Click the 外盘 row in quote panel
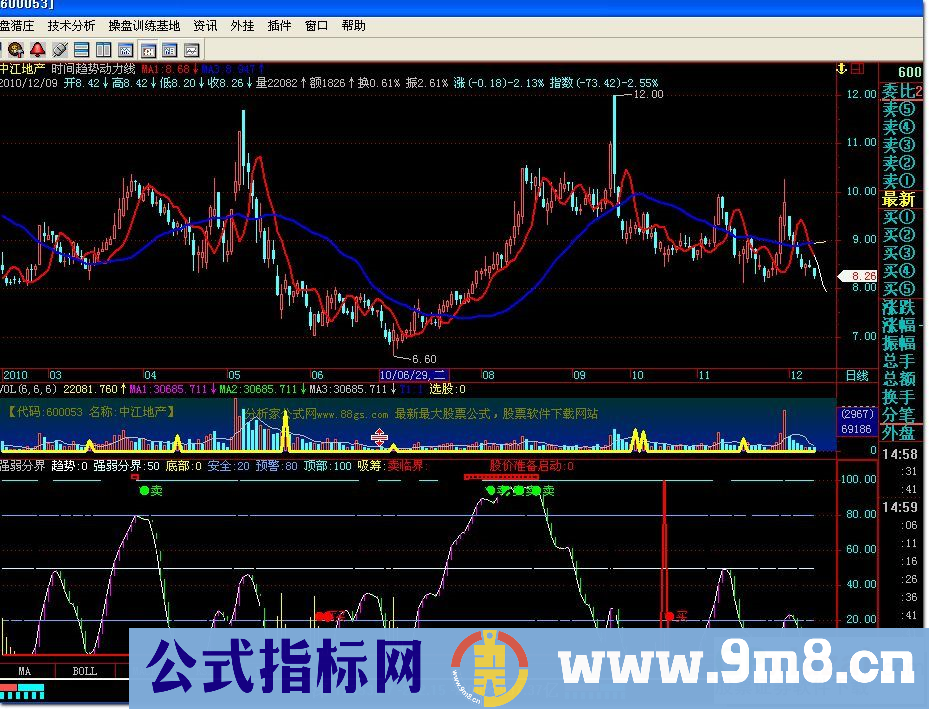The height and width of the screenshot is (709, 929). click(x=899, y=434)
